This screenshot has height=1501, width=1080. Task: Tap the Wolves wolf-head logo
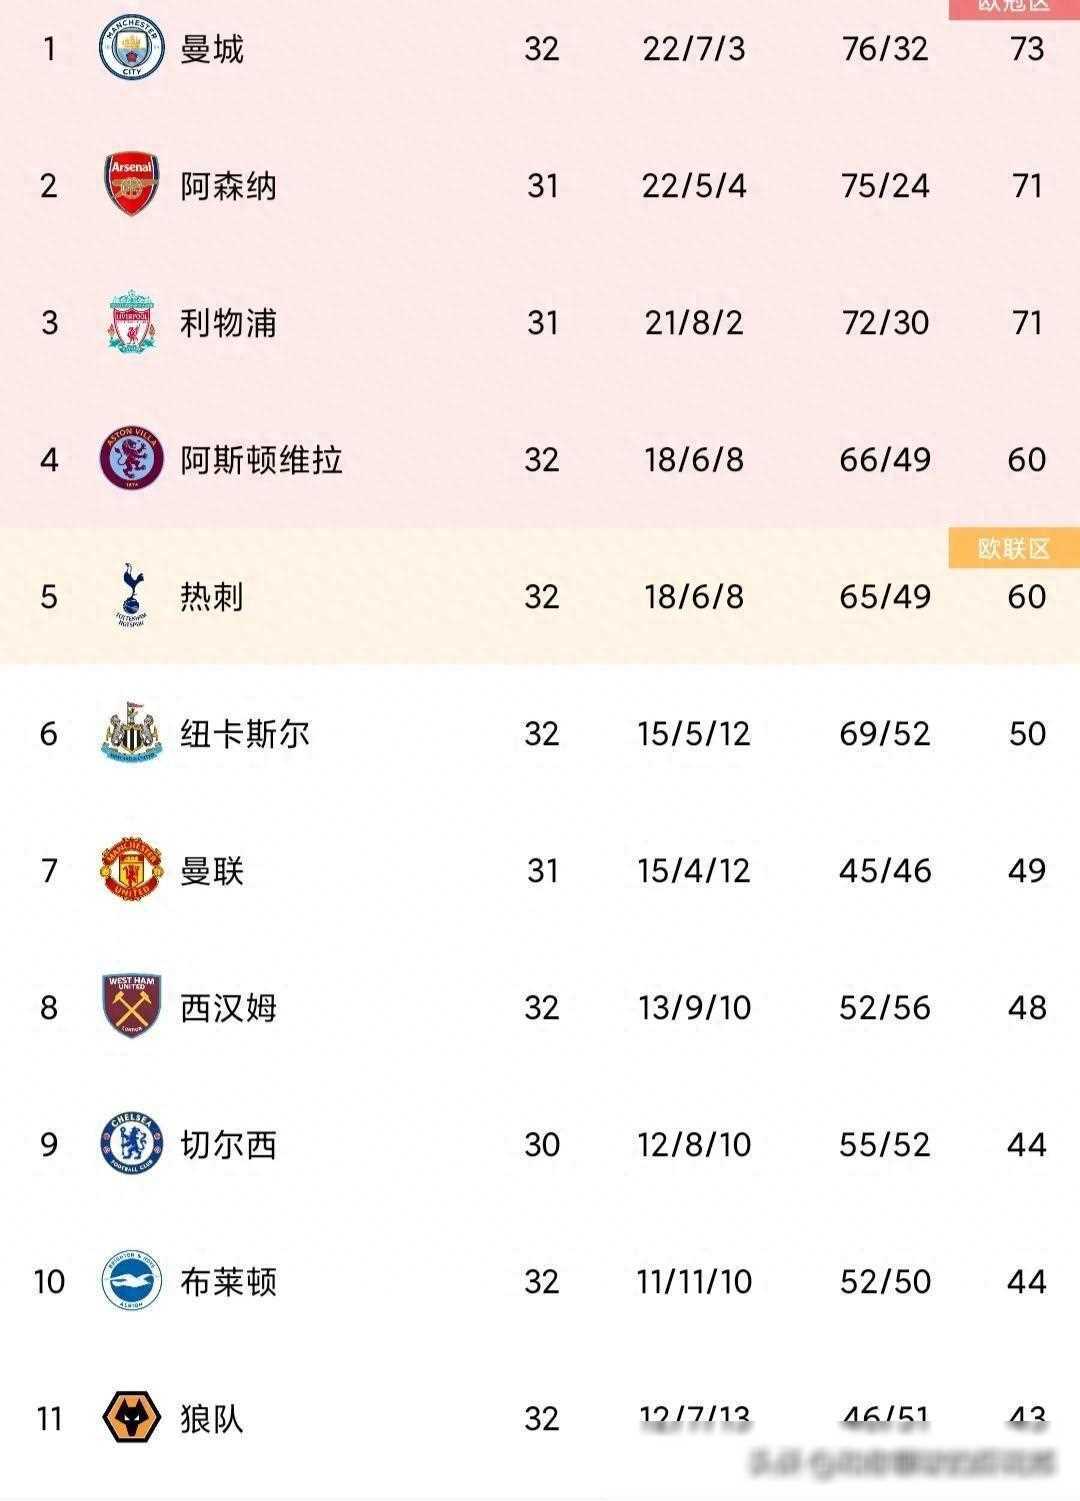pyautogui.click(x=131, y=1418)
